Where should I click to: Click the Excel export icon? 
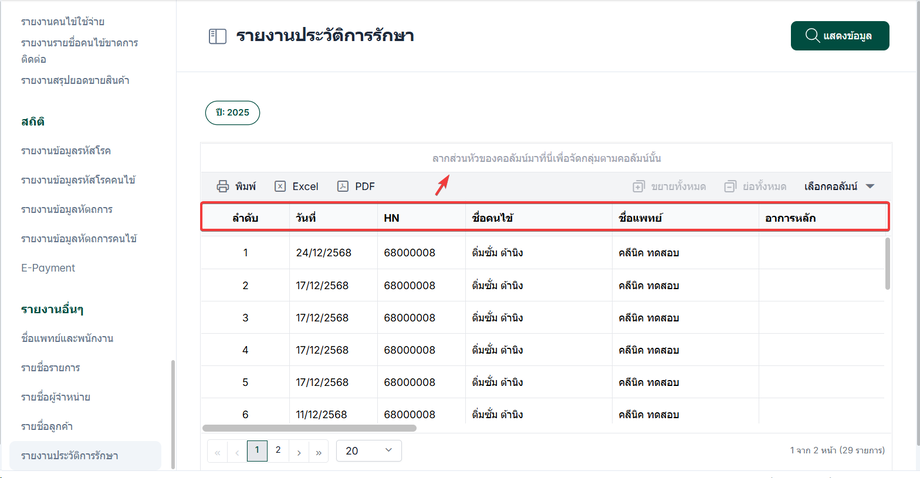280,187
